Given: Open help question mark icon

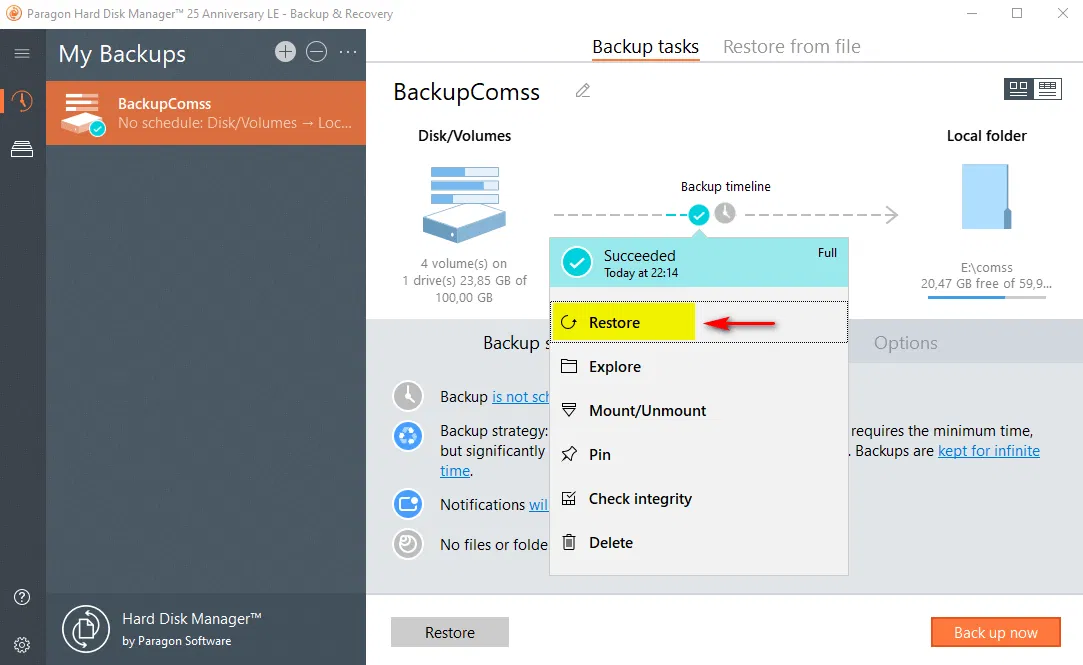Looking at the screenshot, I should (22, 597).
